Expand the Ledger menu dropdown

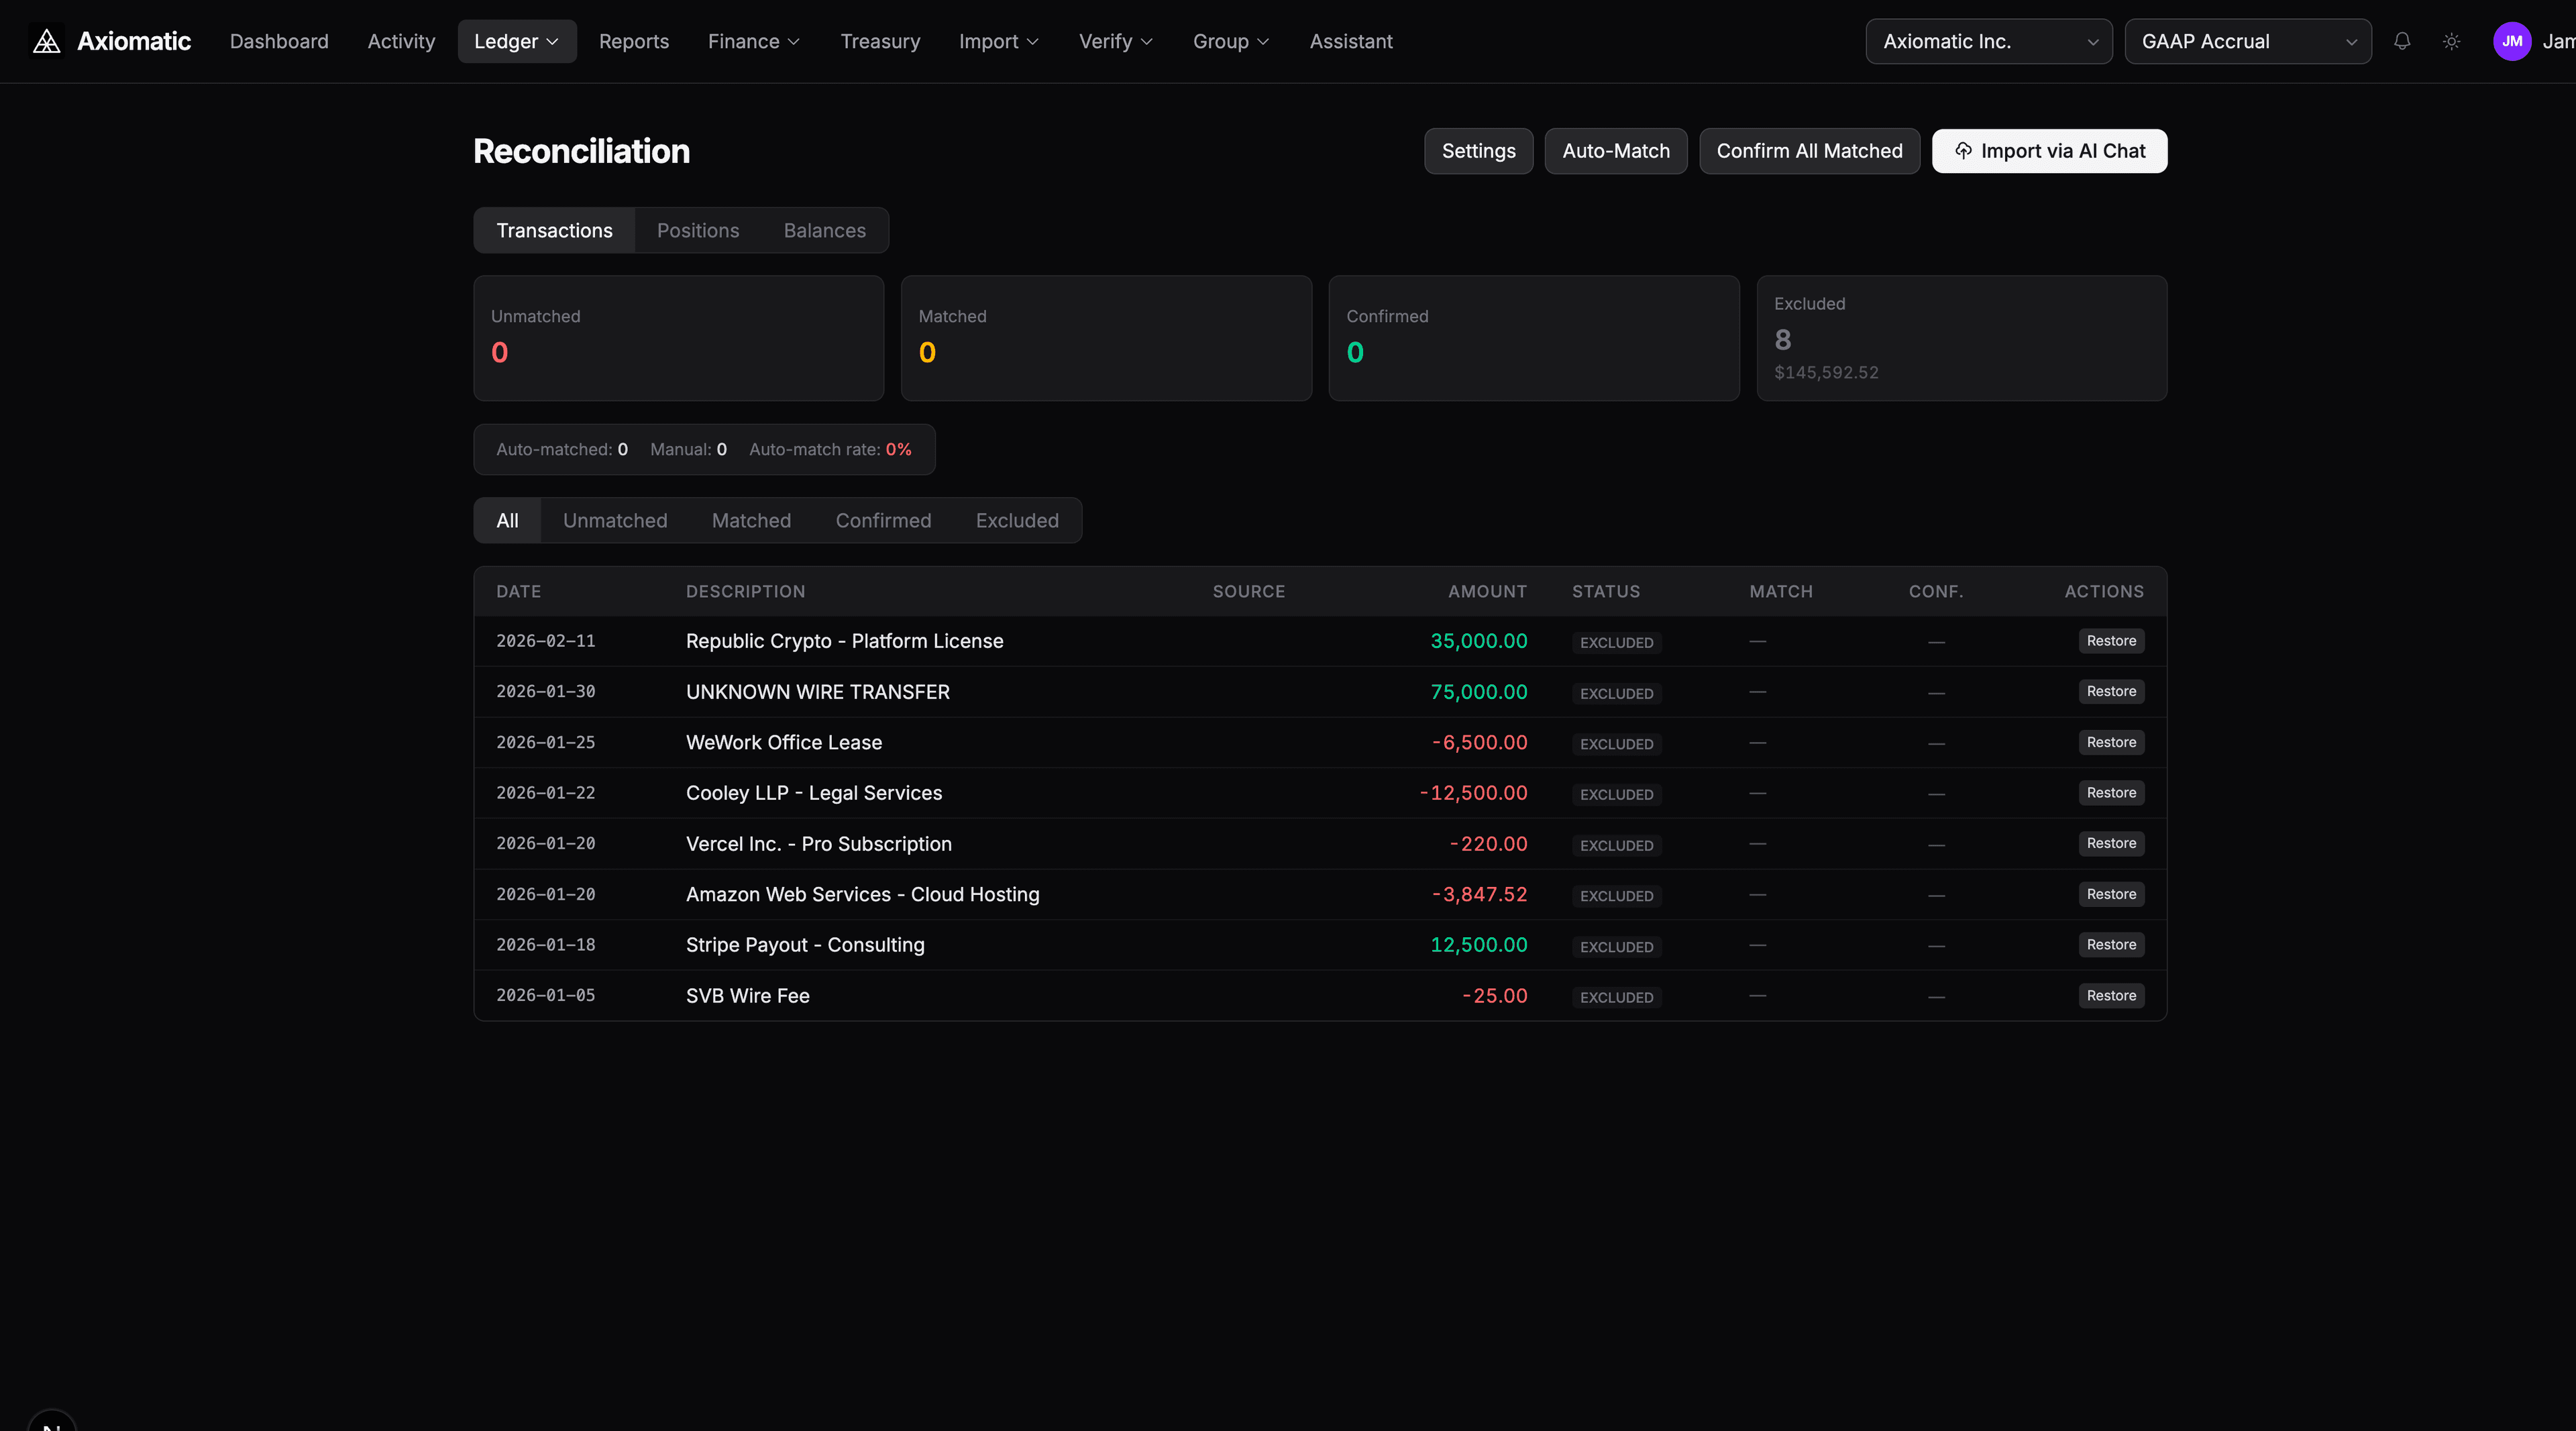[x=516, y=41]
